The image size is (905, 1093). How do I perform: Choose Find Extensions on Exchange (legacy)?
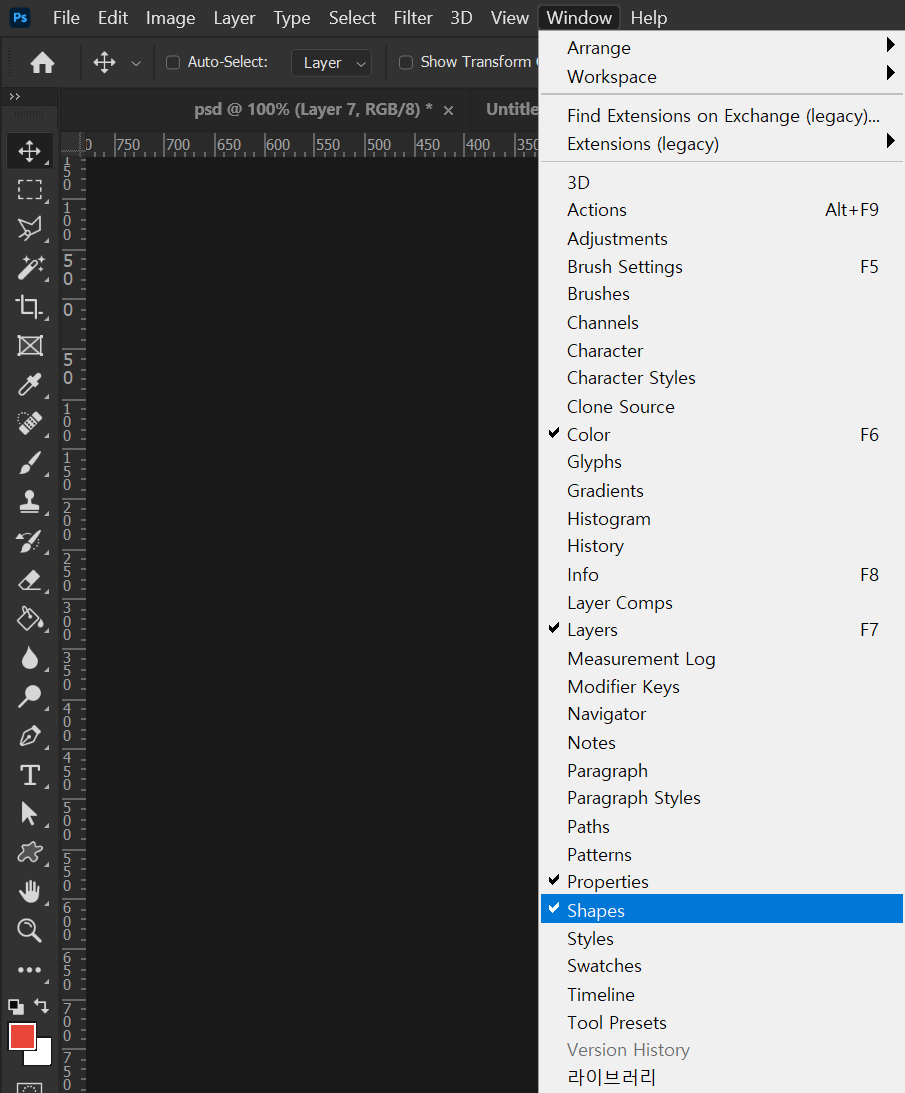(x=722, y=116)
